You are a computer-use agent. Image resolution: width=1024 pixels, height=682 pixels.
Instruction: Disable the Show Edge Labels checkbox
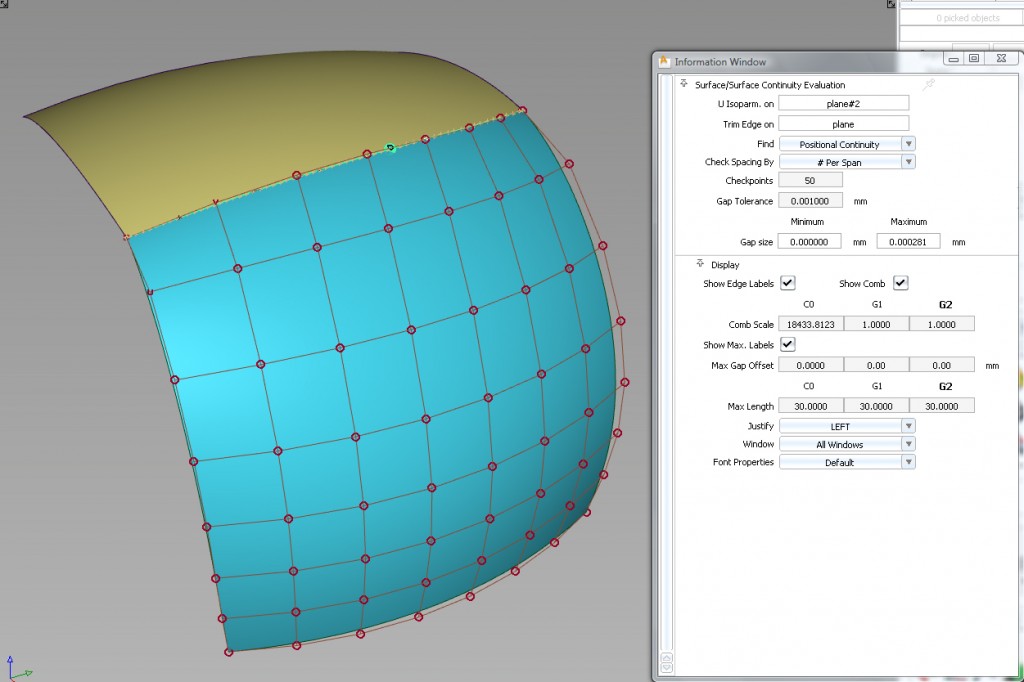788,284
